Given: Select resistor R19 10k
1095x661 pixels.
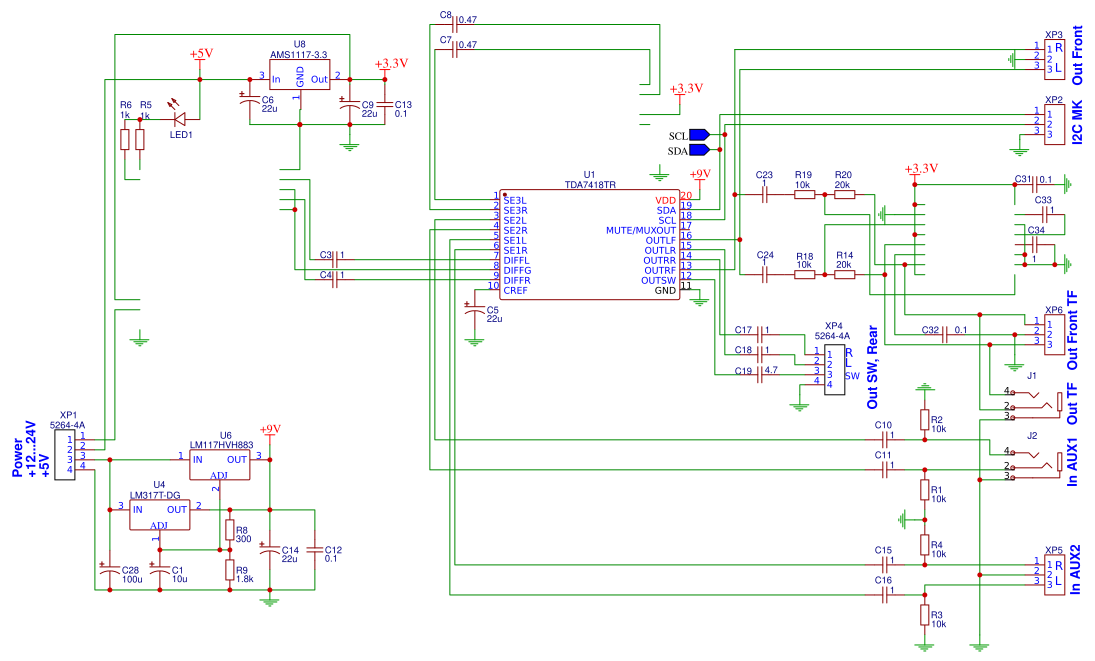Looking at the screenshot, I should coord(804,195).
